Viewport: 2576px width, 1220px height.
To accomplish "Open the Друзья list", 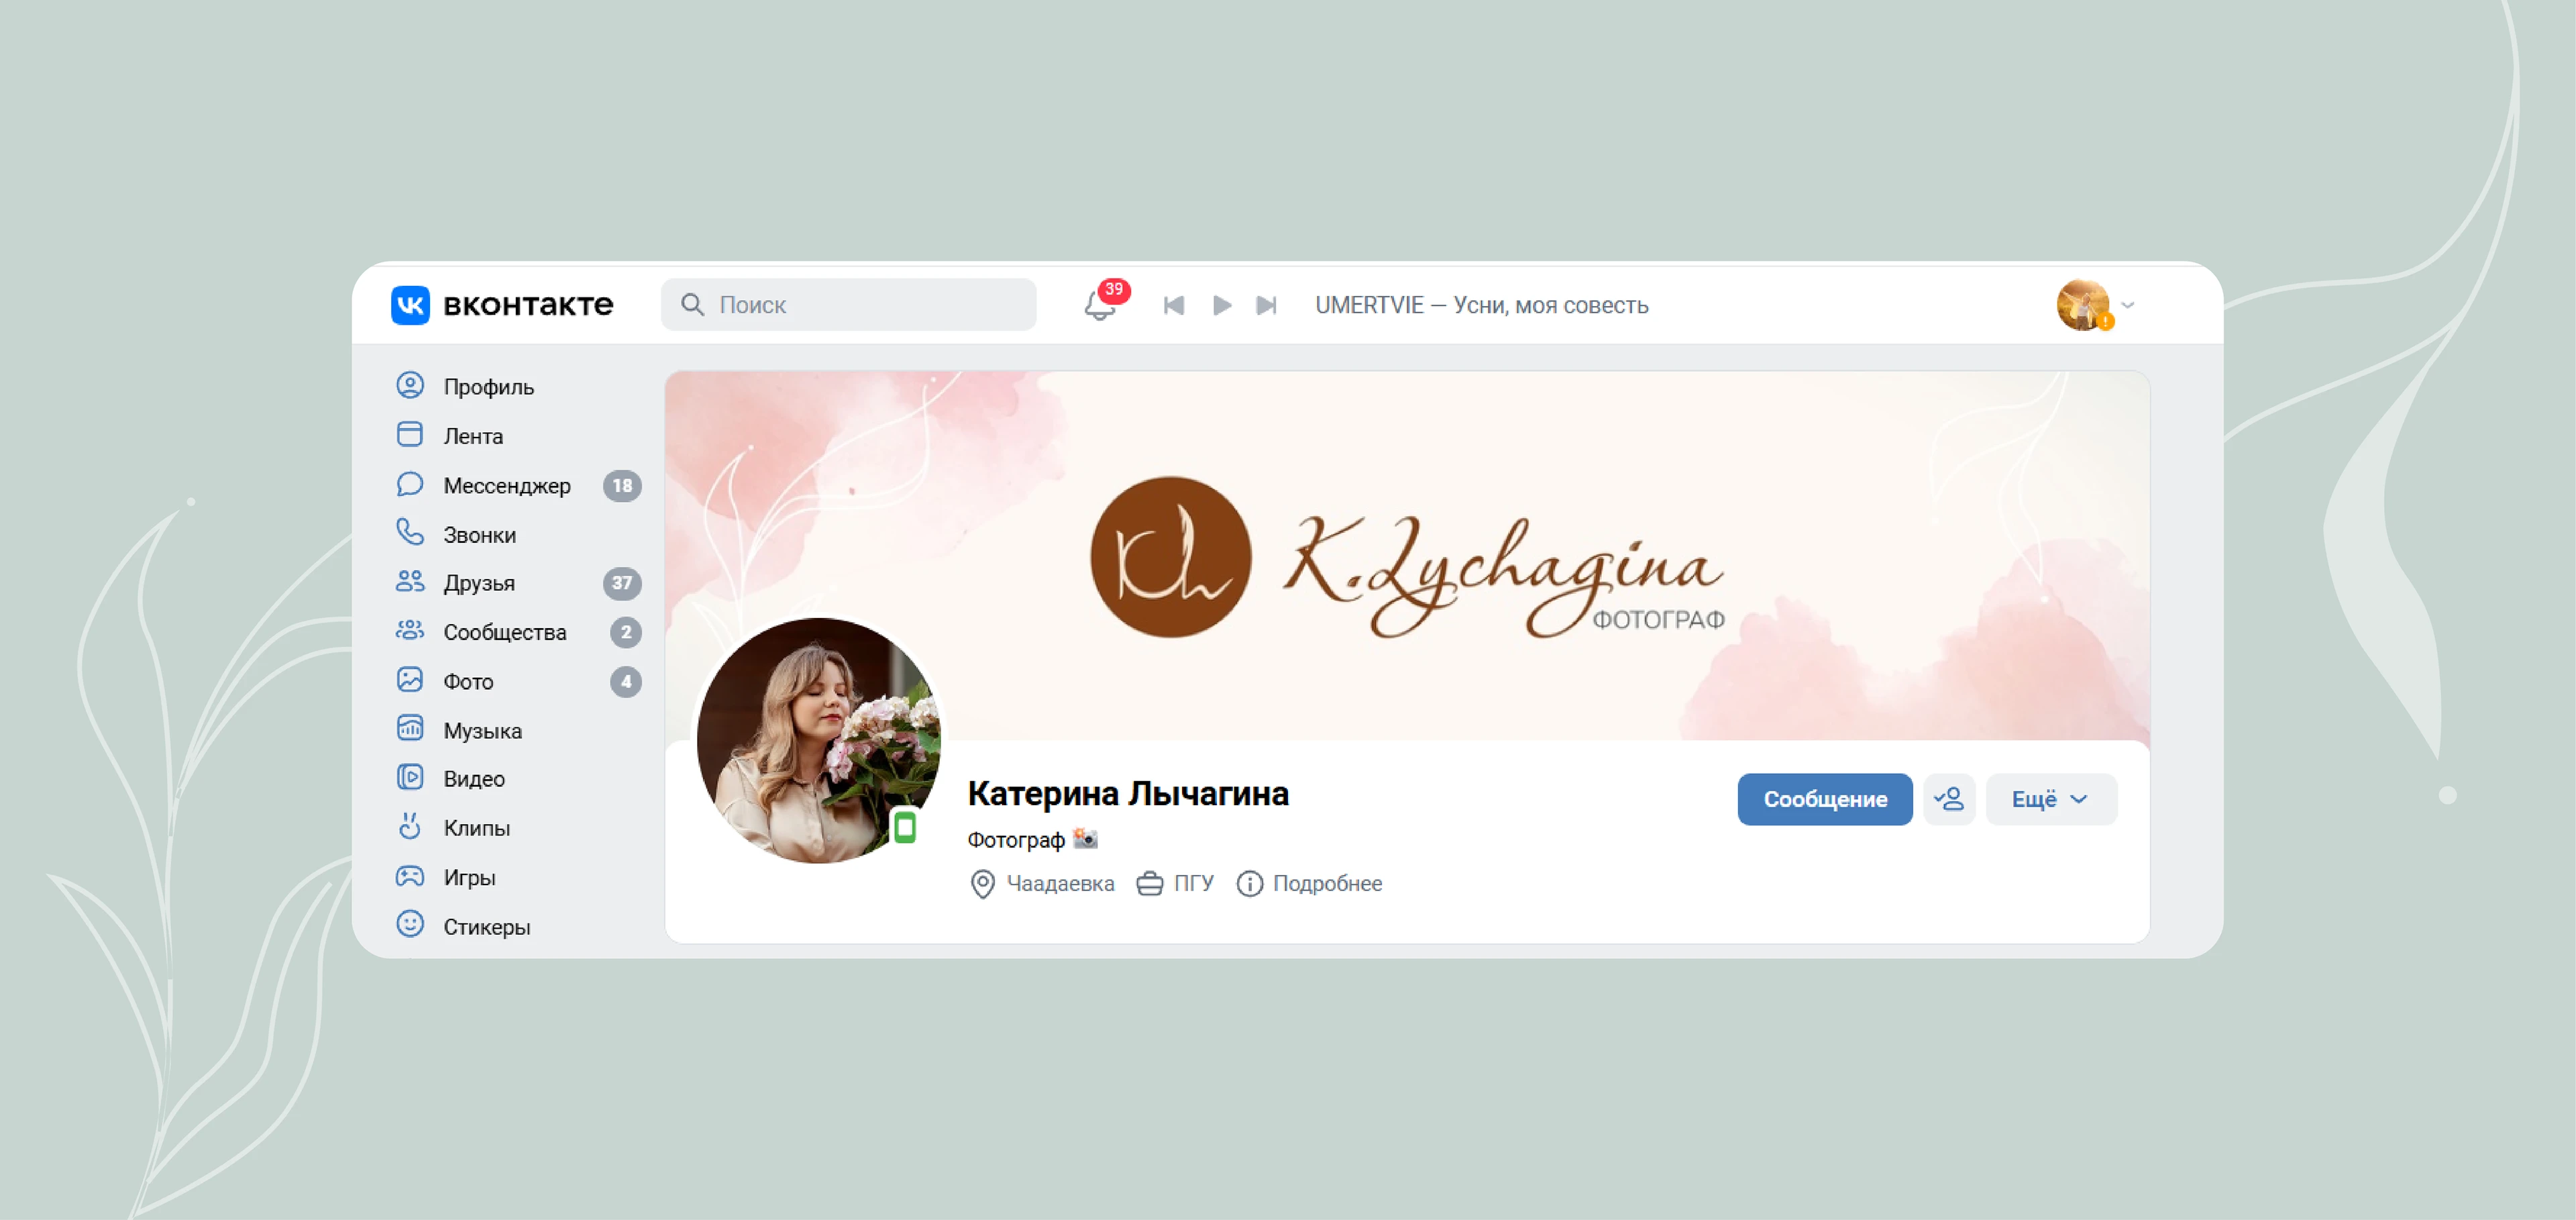I will (x=478, y=583).
